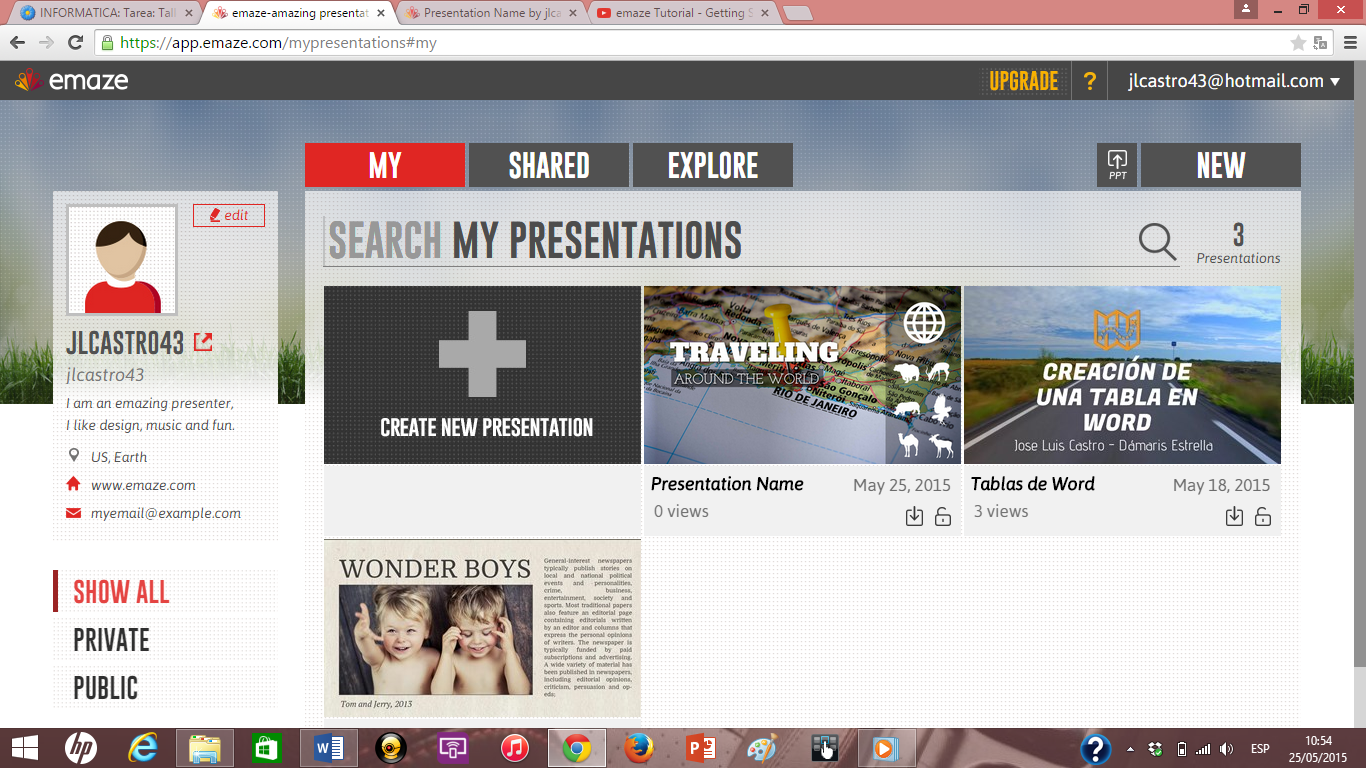Filter presentations by PUBLIC
The height and width of the screenshot is (768, 1366).
[106, 688]
